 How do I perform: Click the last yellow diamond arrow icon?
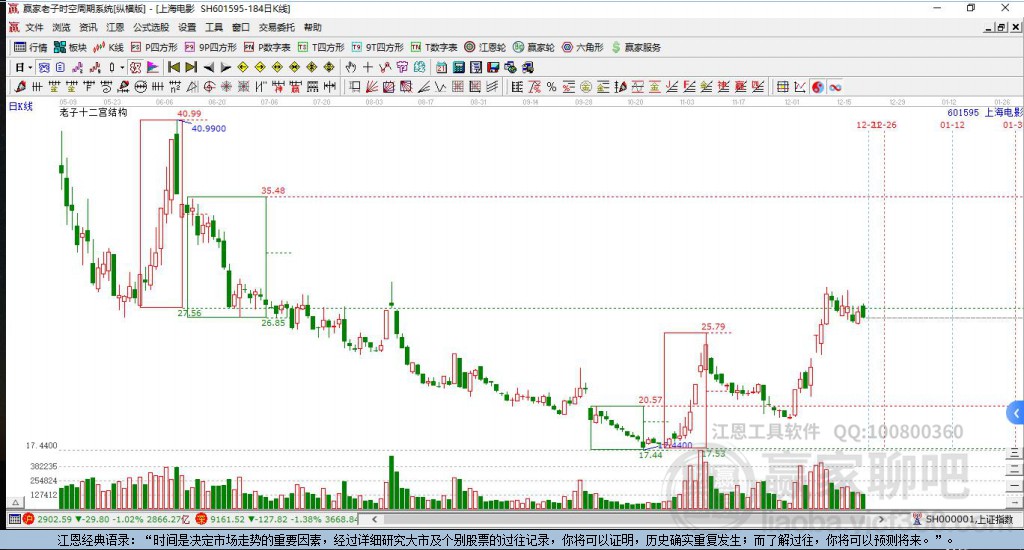click(328, 67)
